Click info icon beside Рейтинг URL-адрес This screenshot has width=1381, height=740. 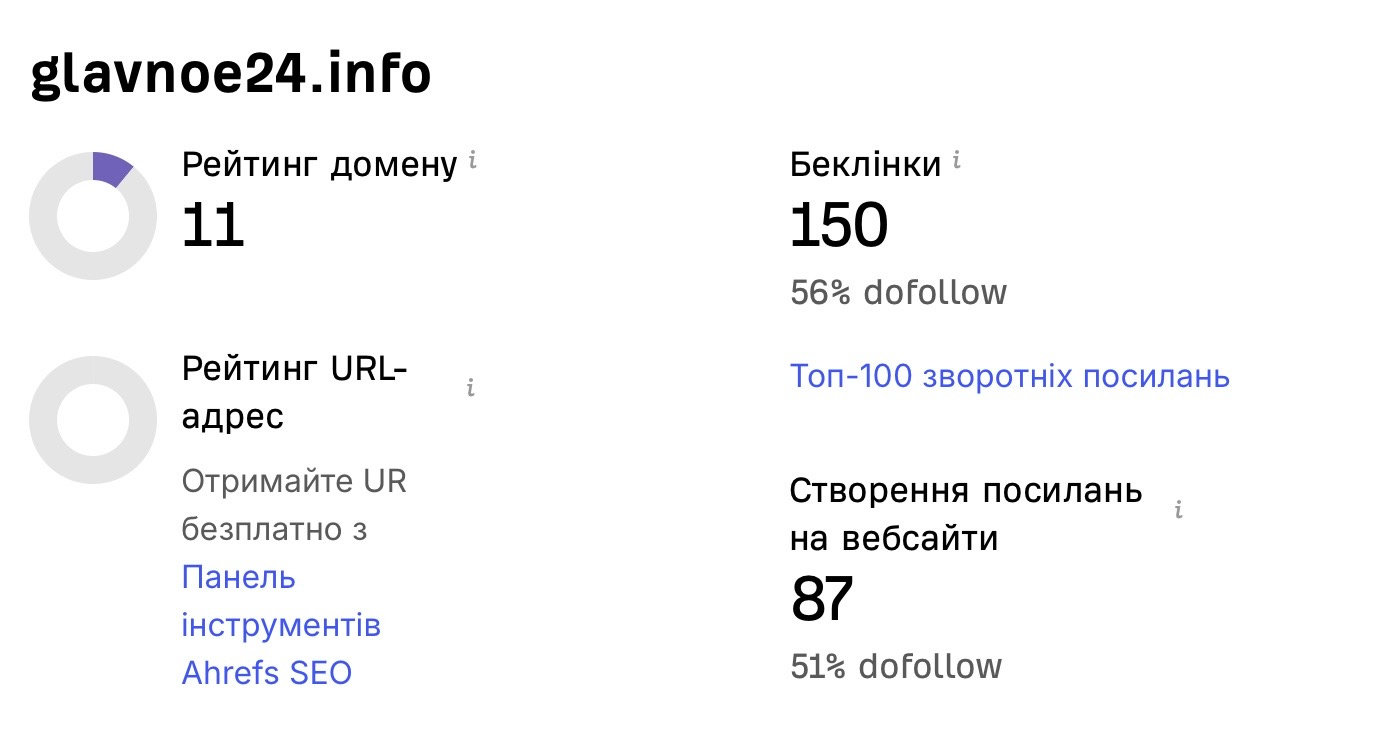[x=470, y=388]
